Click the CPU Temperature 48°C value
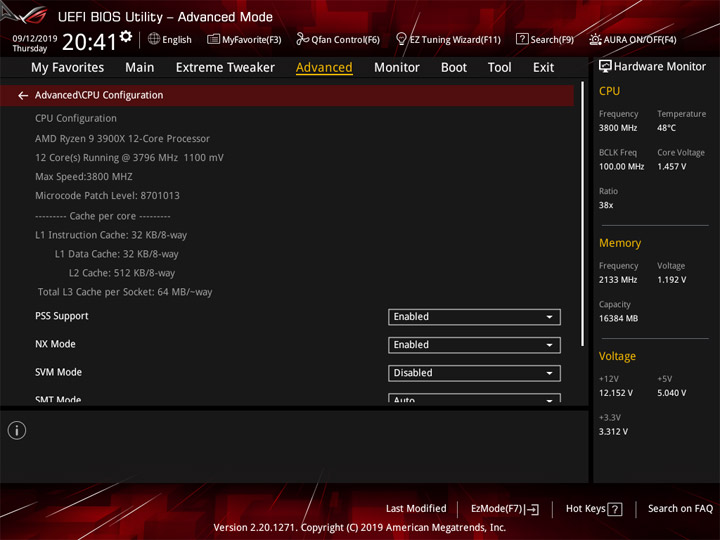 point(666,128)
